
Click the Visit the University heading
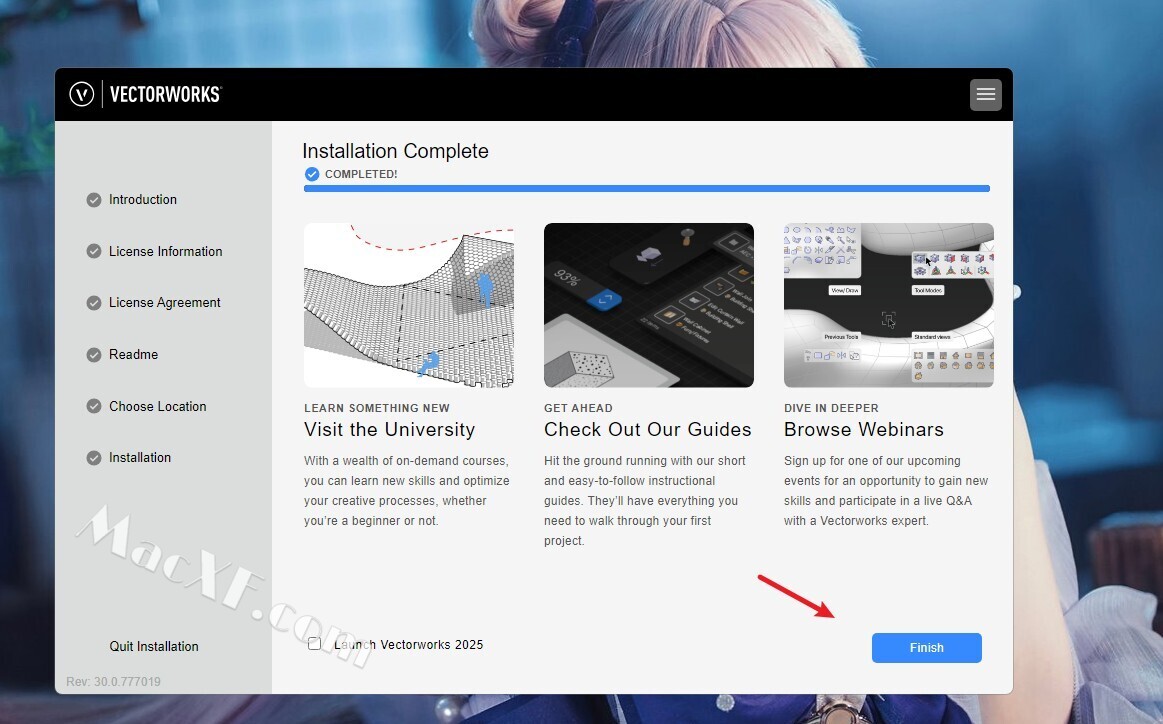point(389,430)
